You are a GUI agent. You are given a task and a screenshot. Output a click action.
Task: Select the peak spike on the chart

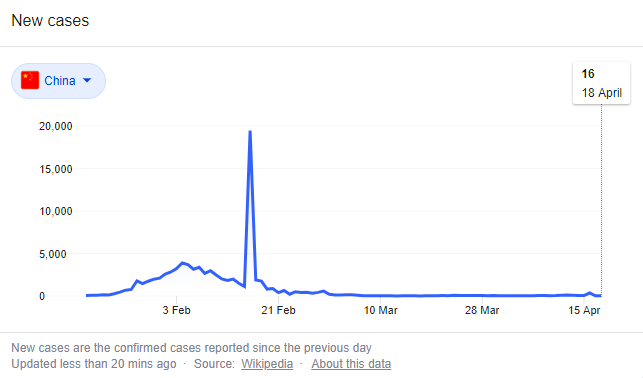coord(250,132)
